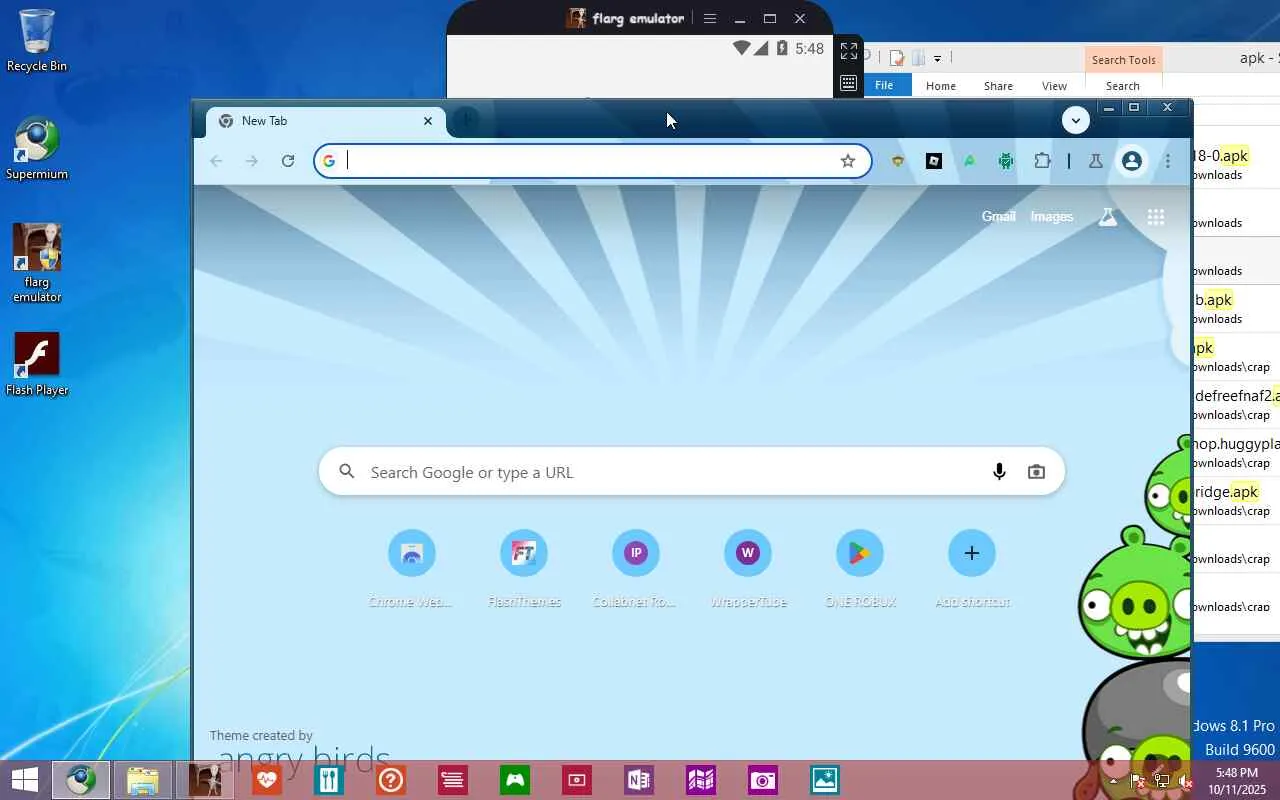Open the File menu in Explorer
The image size is (1280, 800).
click(884, 86)
